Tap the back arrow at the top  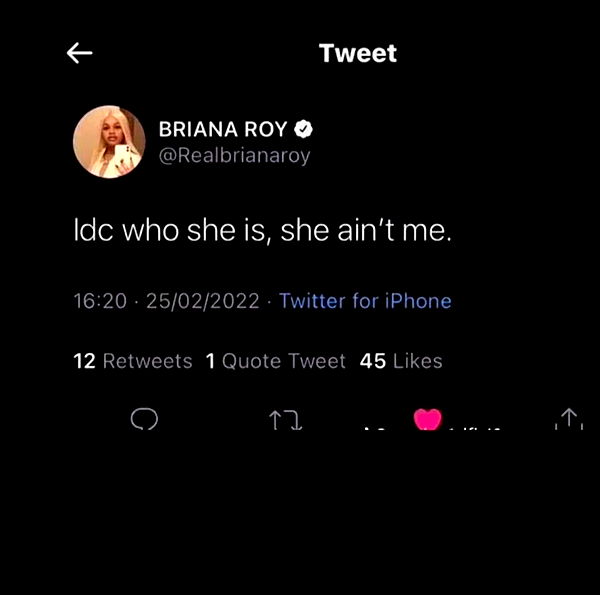coord(80,54)
